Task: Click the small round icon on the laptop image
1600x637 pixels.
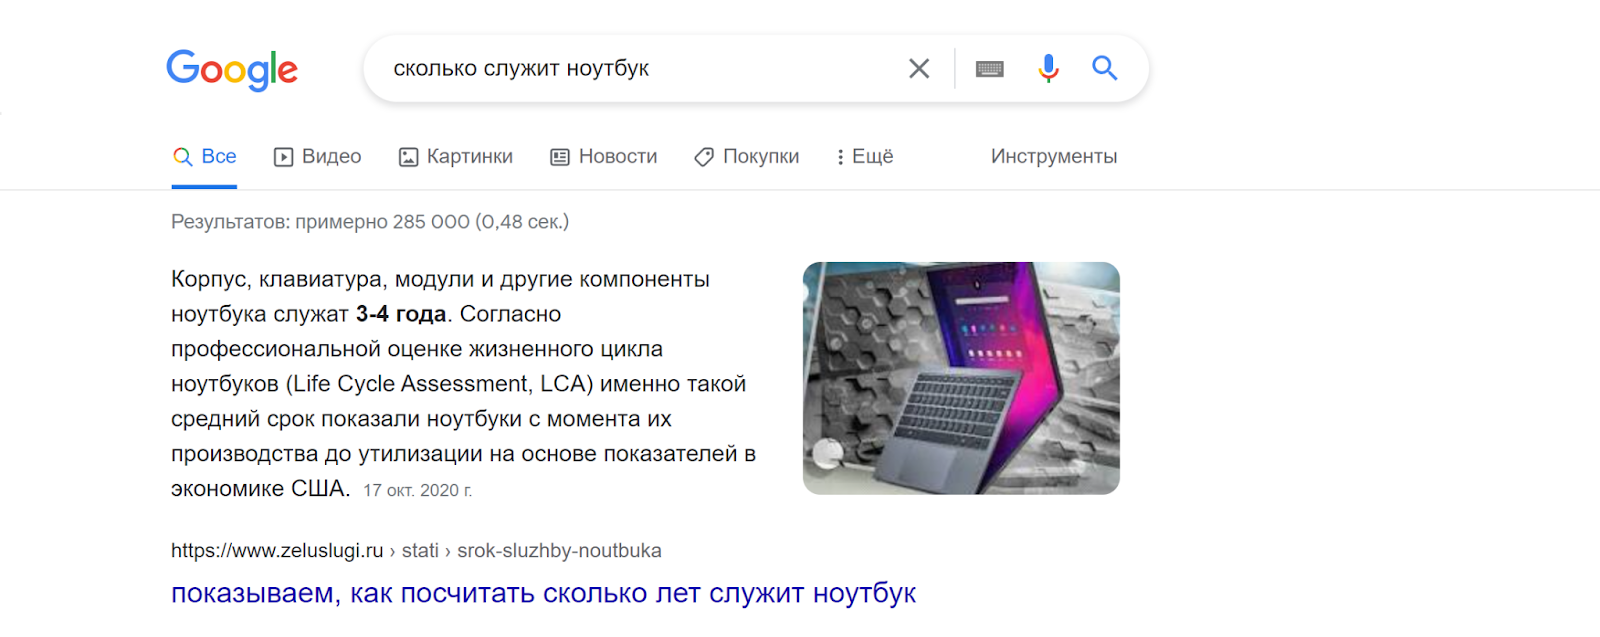Action: pyautogui.click(x=827, y=453)
